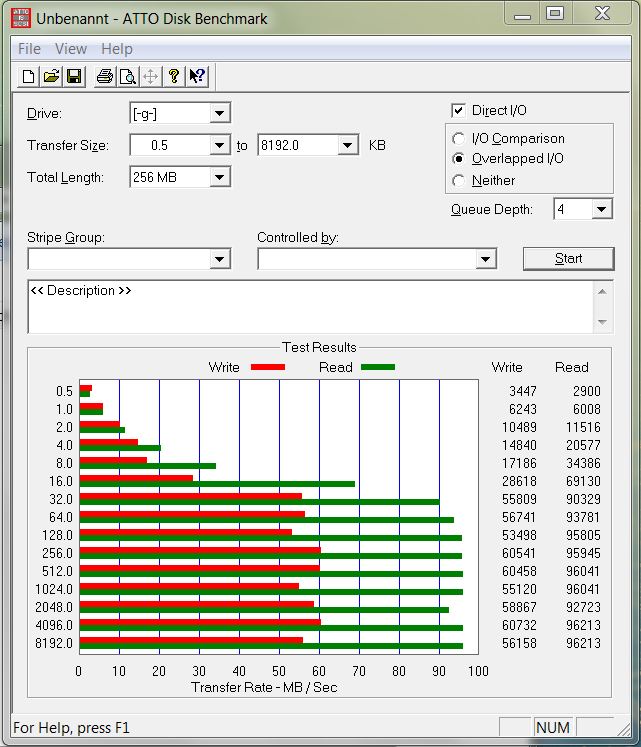The height and width of the screenshot is (747, 641).
Task: Click the read value 2900
Action: click(x=587, y=391)
